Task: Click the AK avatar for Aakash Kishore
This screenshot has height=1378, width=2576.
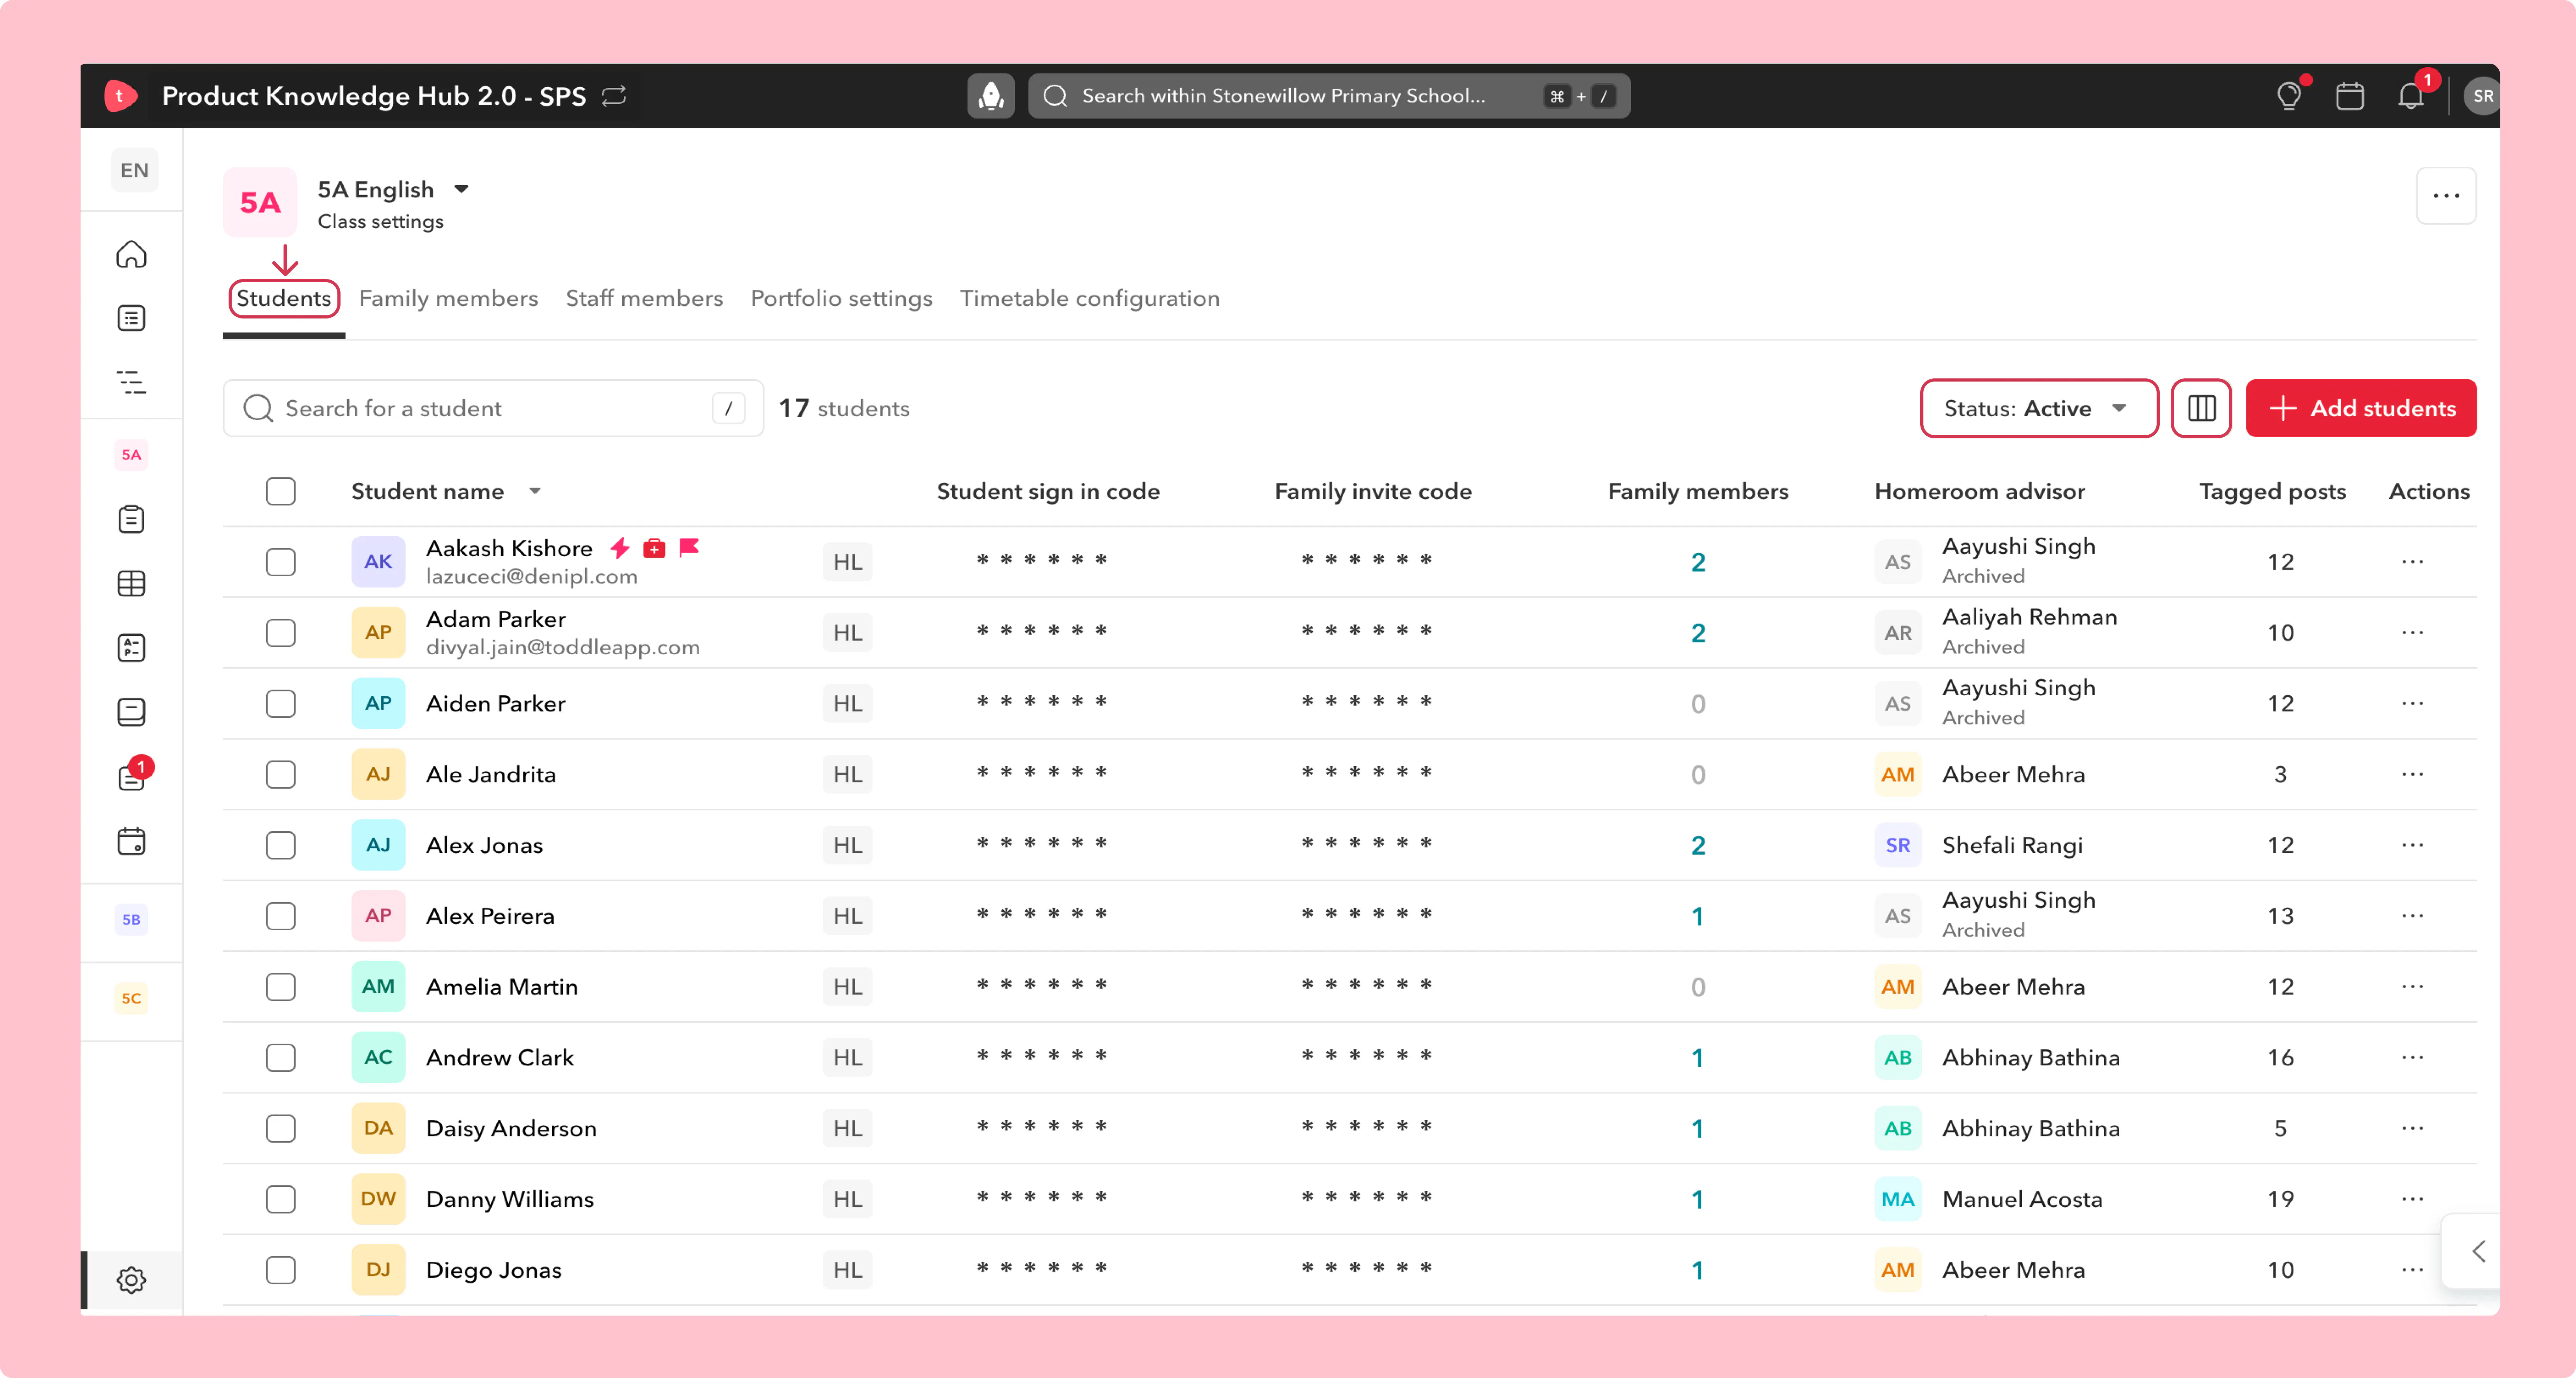Action: [378, 562]
